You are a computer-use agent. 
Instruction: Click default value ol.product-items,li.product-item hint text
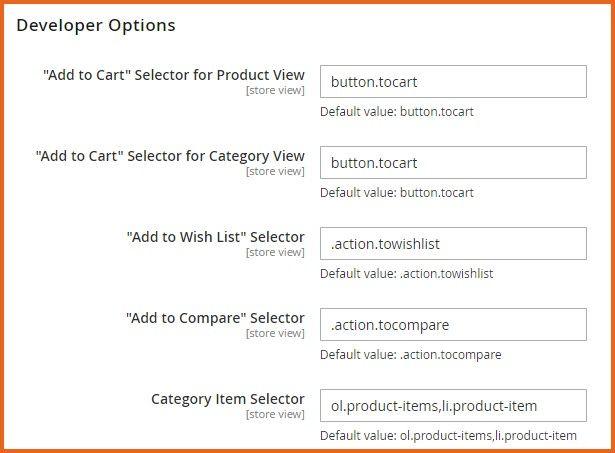[x=448, y=436]
